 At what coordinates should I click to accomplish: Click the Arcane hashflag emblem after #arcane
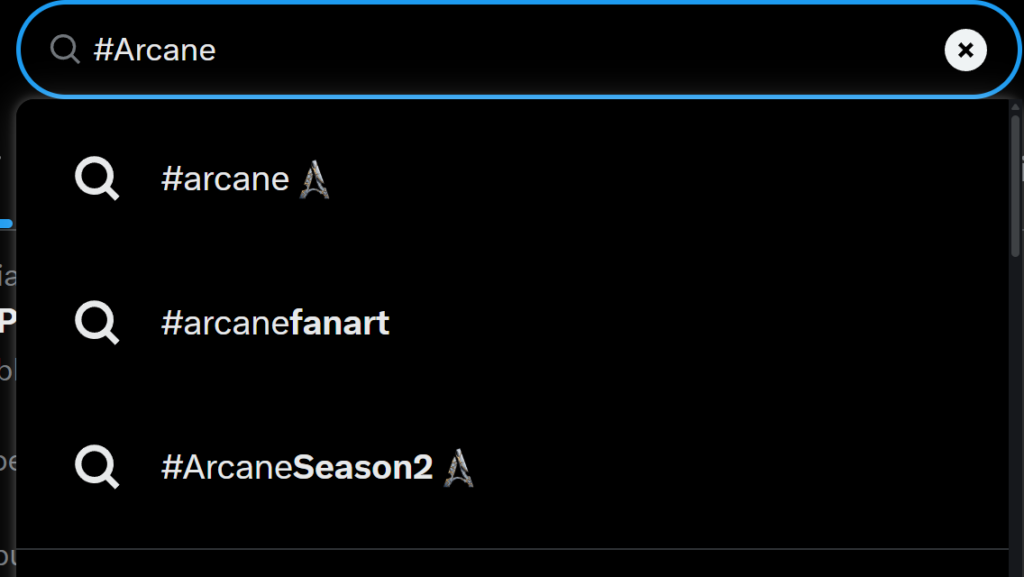(x=314, y=179)
